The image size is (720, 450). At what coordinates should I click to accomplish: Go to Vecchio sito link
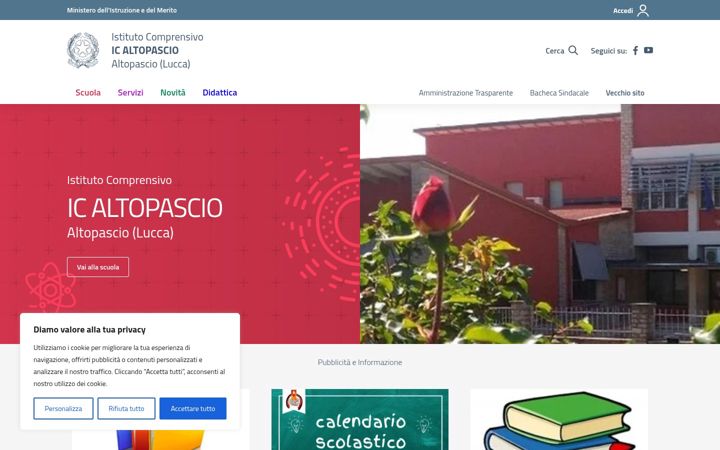pyautogui.click(x=624, y=93)
